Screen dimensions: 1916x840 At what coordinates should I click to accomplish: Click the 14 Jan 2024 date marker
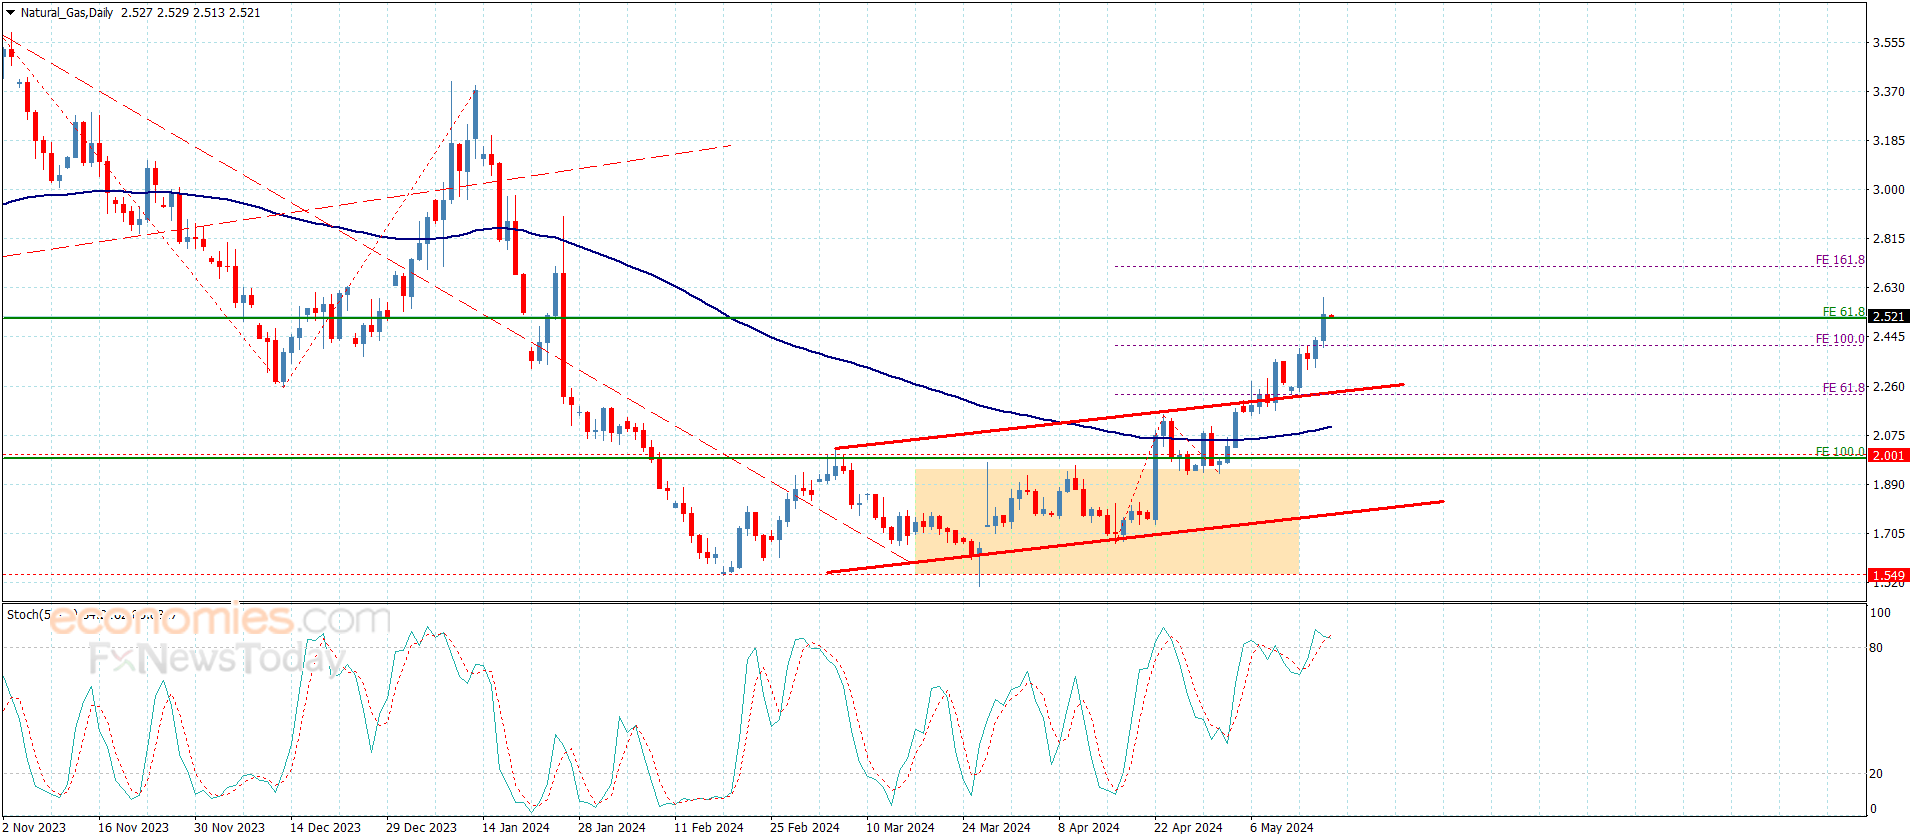click(515, 827)
